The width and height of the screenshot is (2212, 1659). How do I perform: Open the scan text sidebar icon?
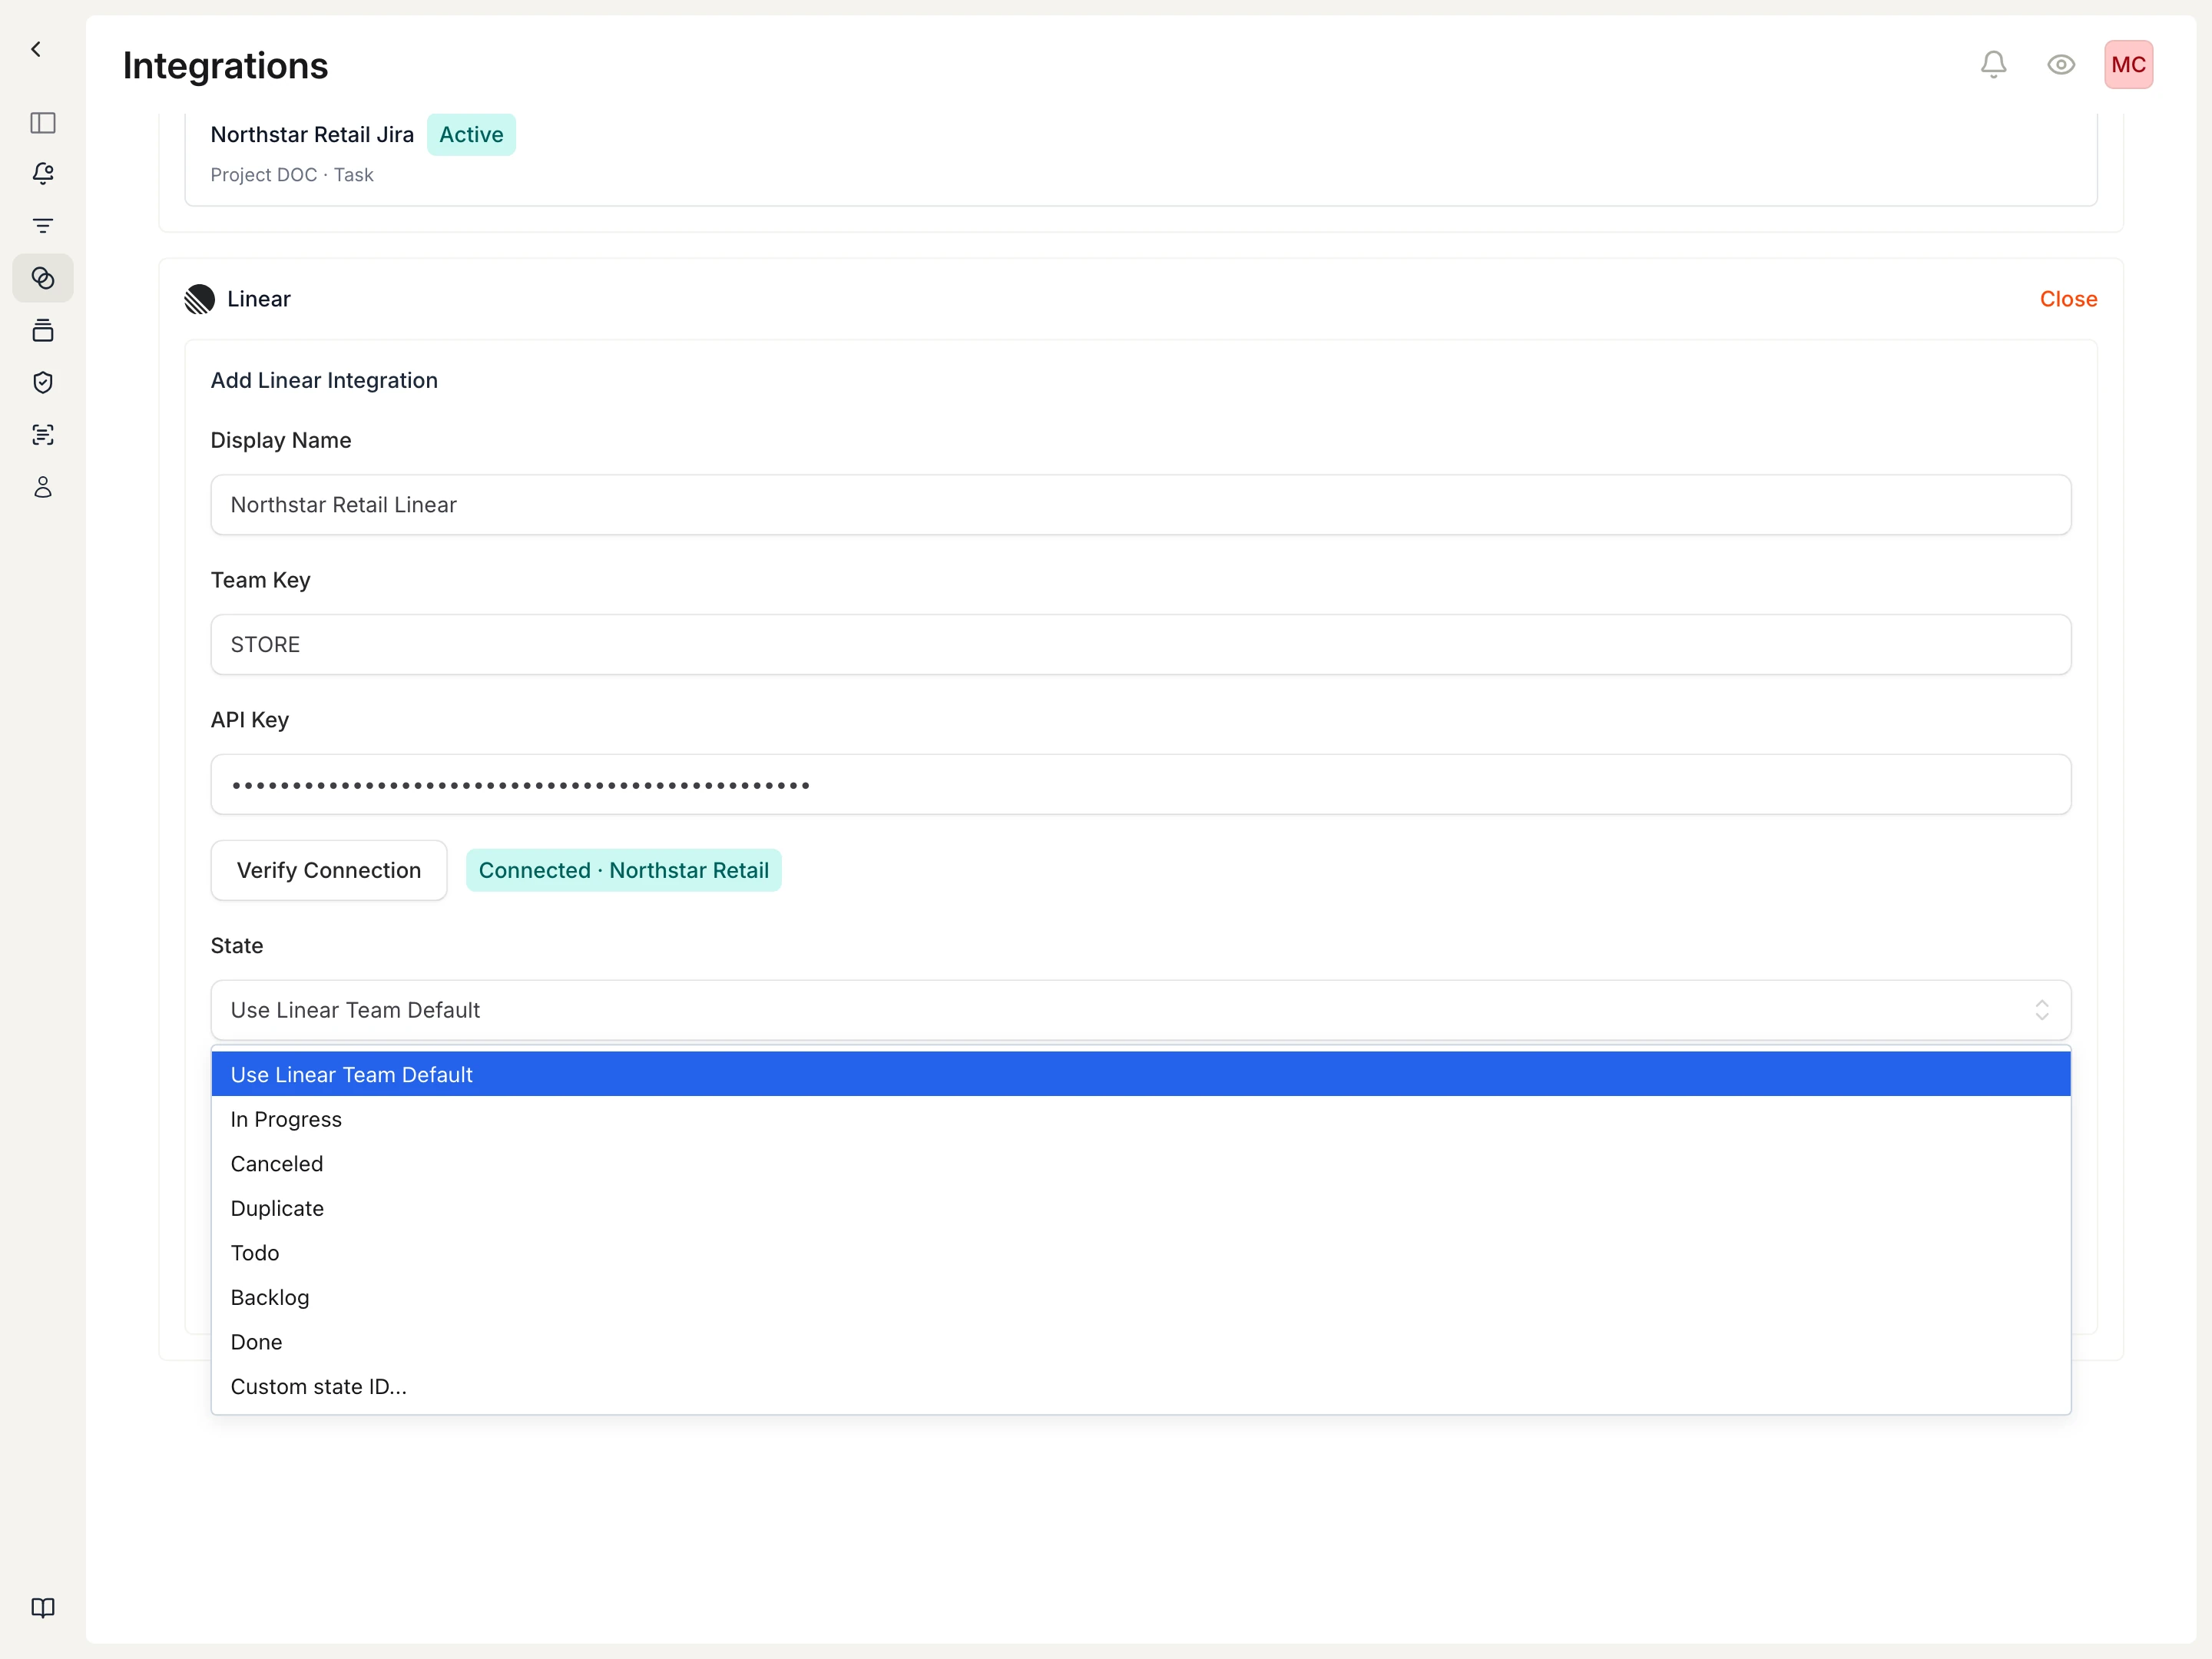(43, 434)
